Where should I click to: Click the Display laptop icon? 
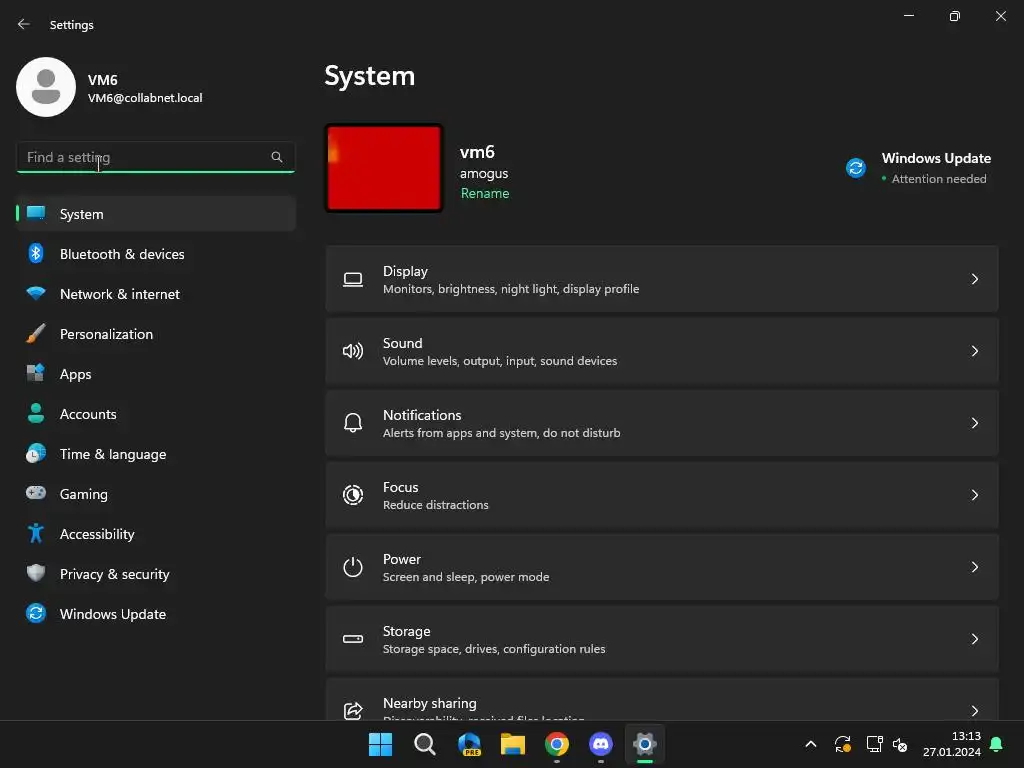(353, 280)
